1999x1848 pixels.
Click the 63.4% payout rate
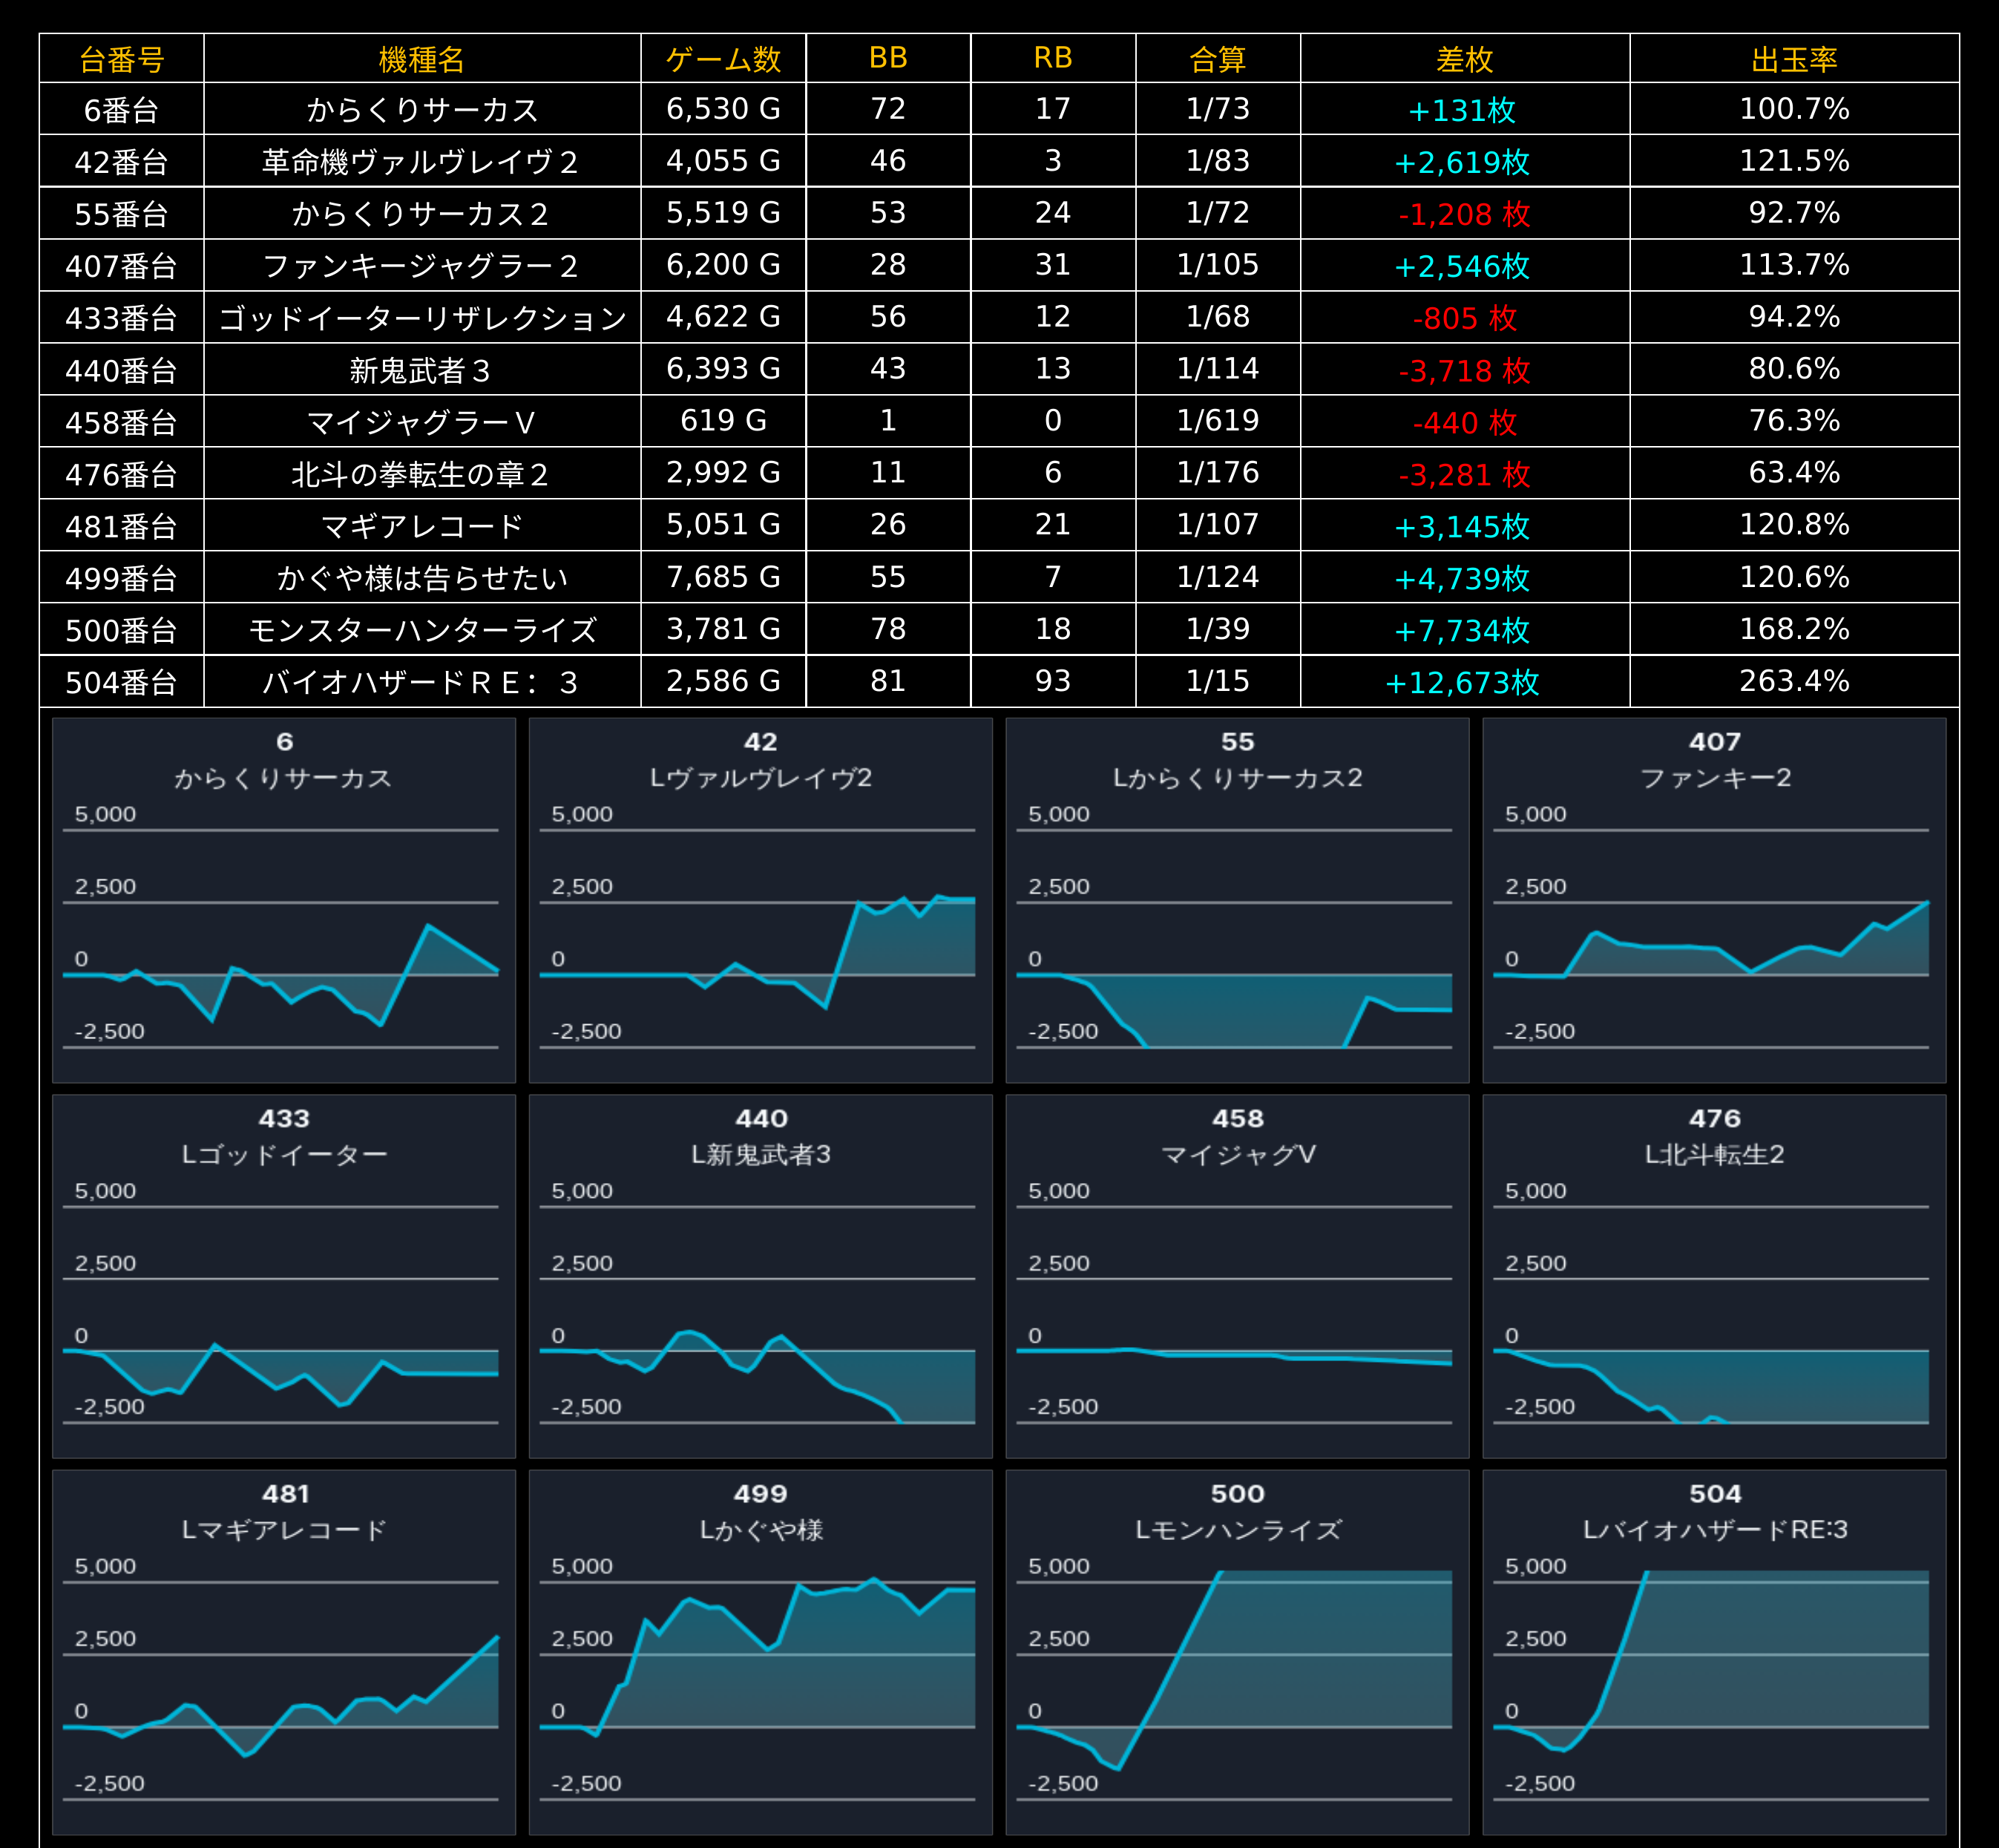coord(1795,473)
